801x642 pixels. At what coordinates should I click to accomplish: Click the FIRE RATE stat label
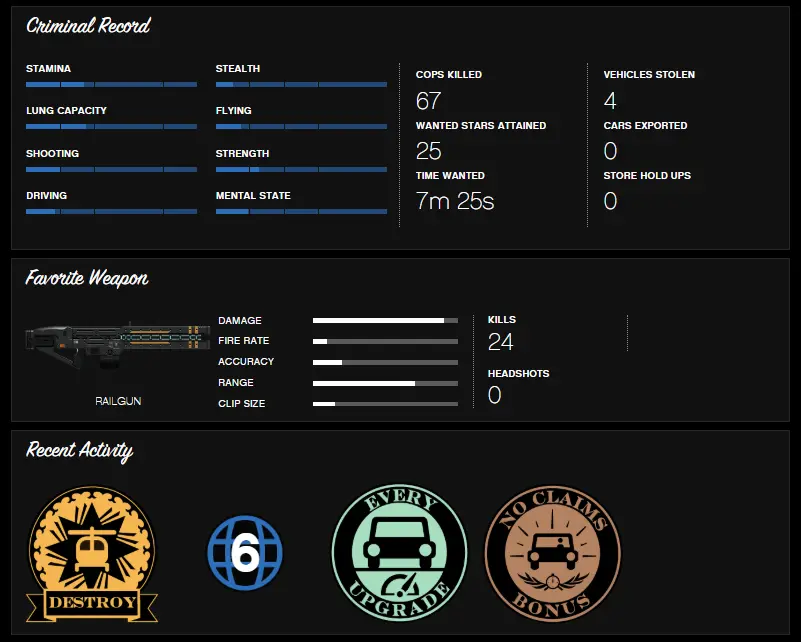(244, 341)
